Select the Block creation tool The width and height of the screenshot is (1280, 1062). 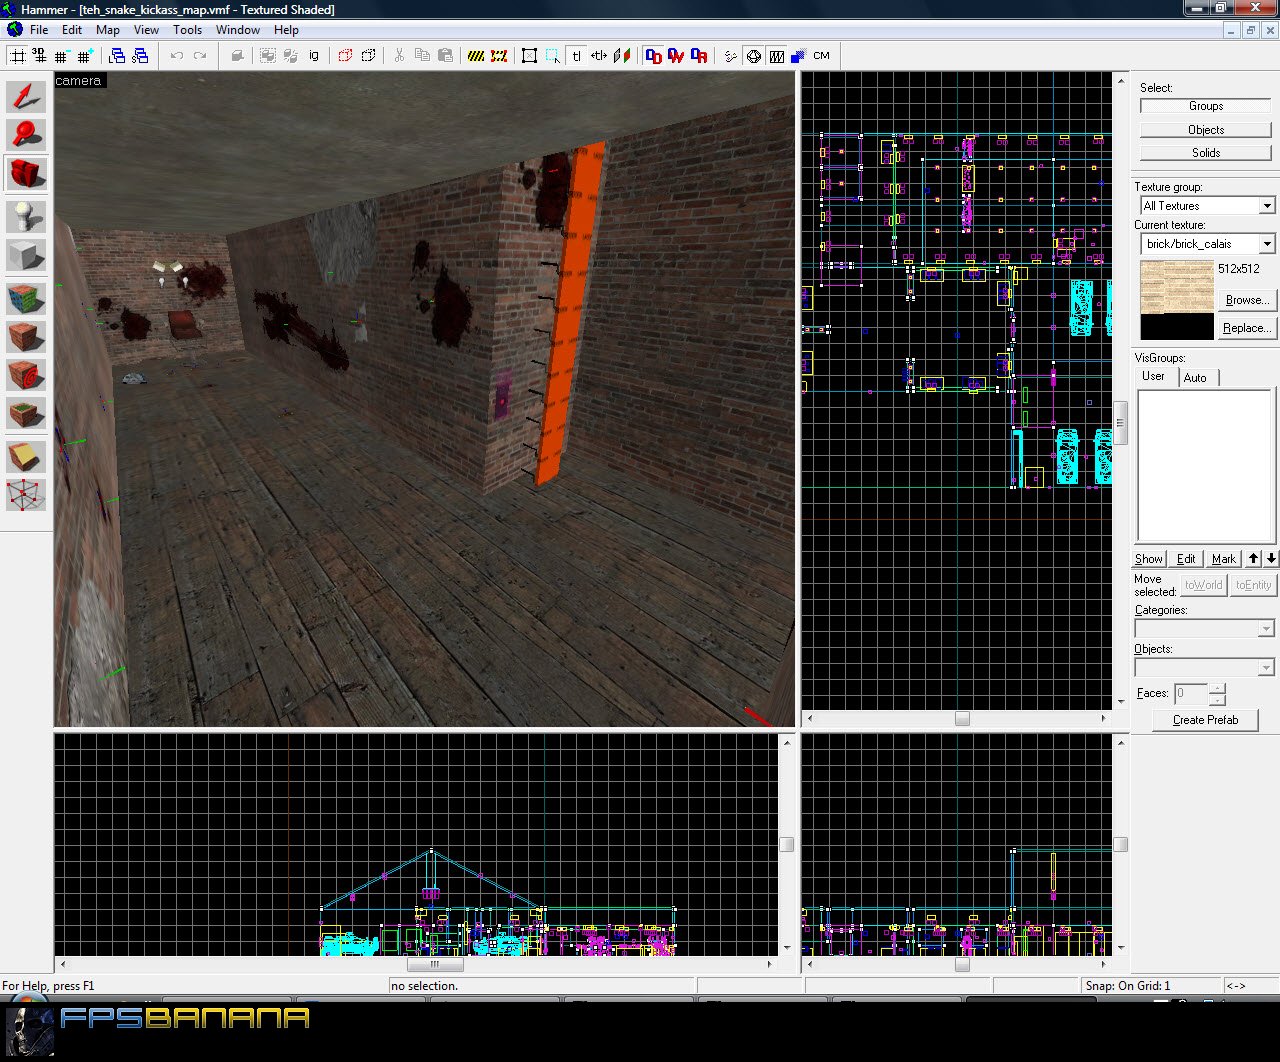26,256
